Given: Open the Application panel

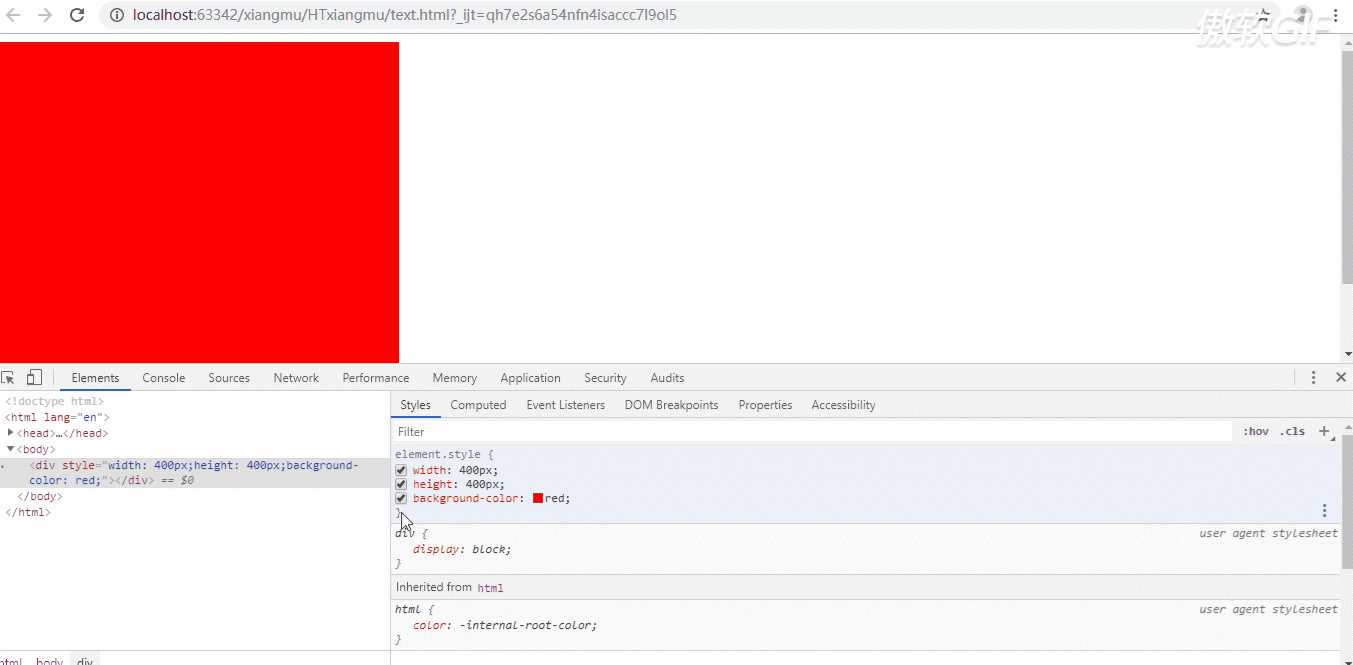Looking at the screenshot, I should 530,378.
